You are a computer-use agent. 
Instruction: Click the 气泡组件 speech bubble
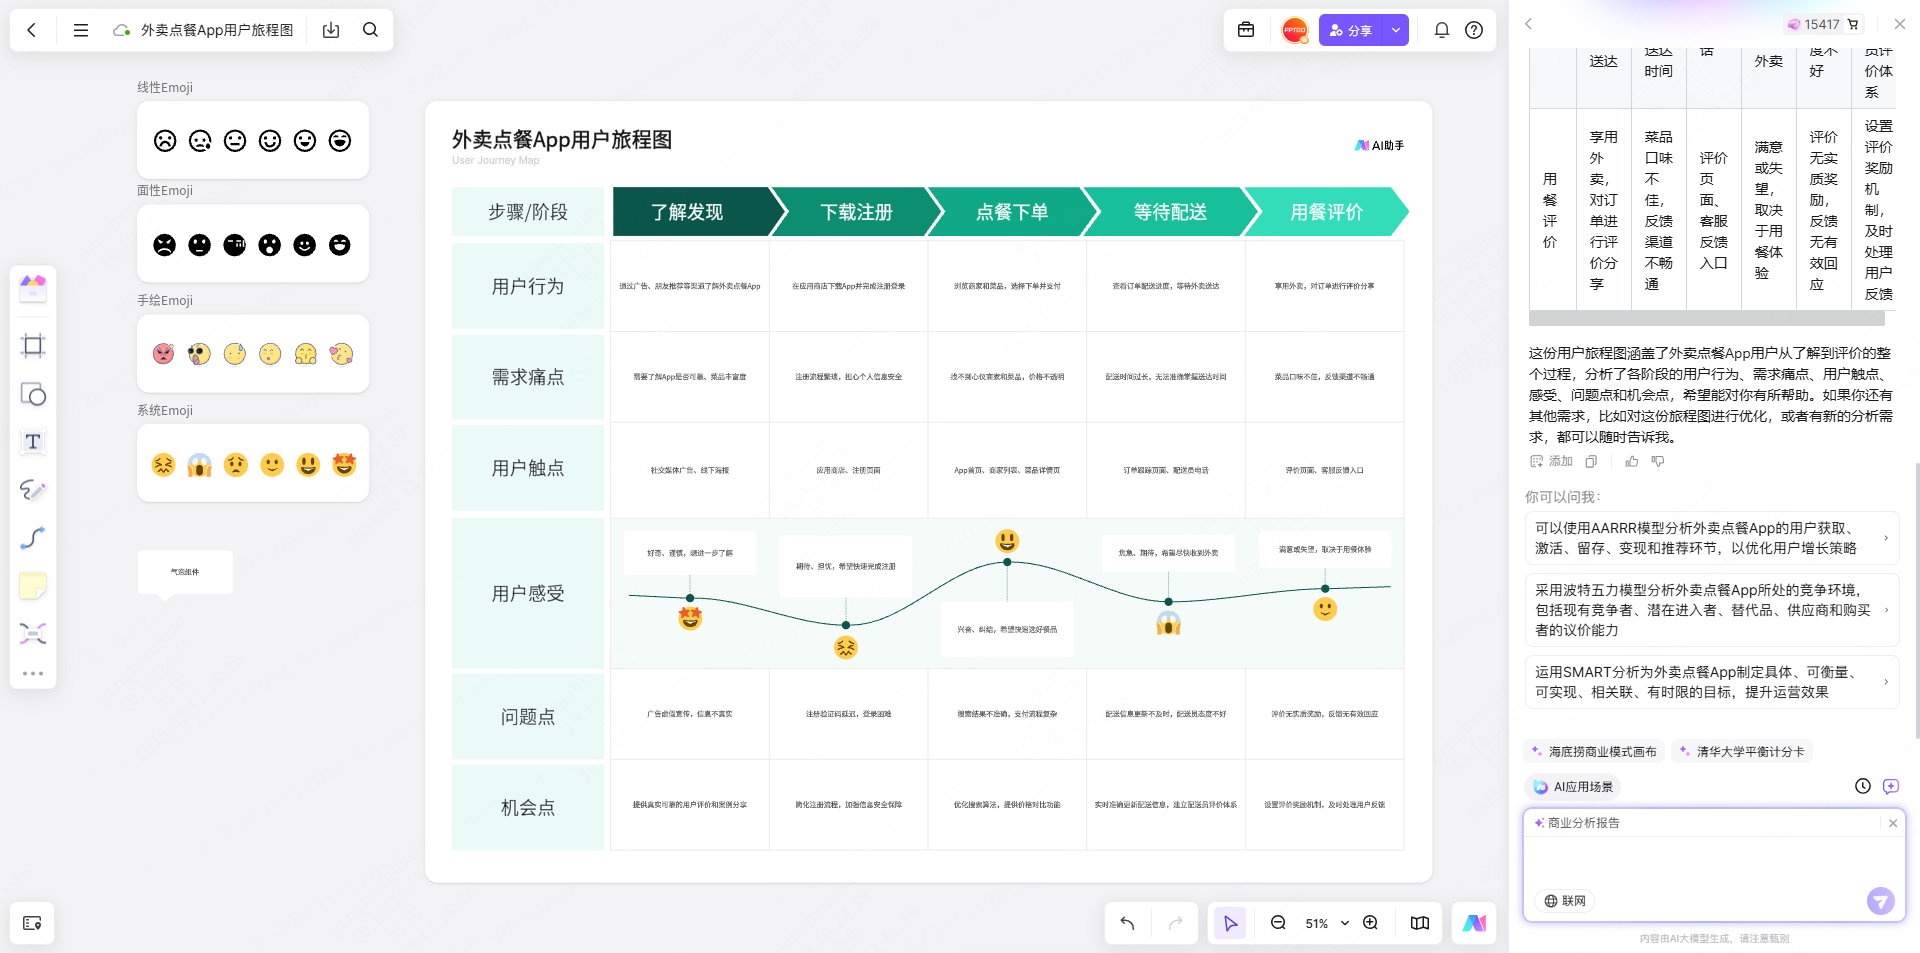coord(185,573)
